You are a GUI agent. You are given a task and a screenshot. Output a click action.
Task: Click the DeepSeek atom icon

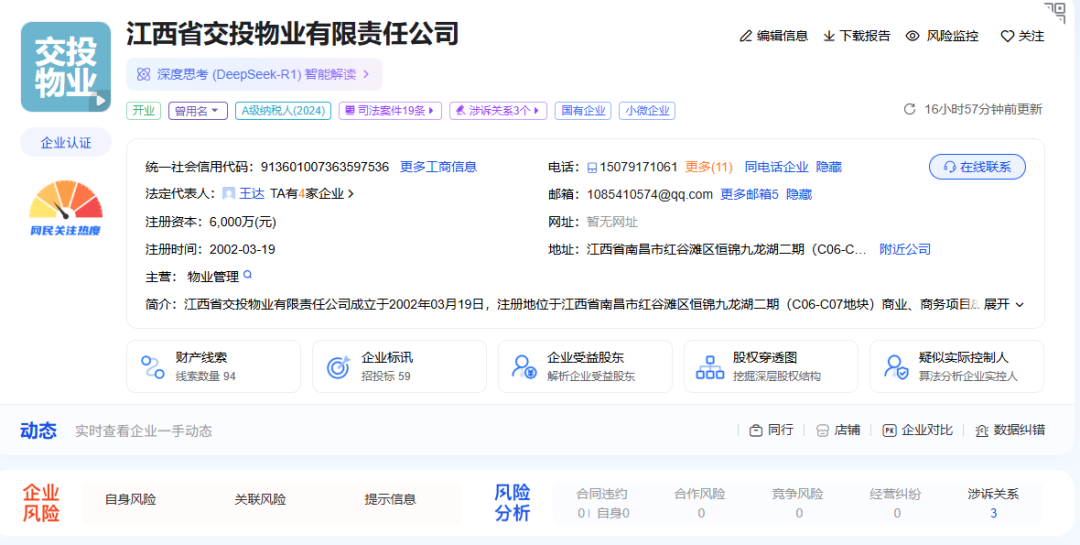[x=143, y=74]
